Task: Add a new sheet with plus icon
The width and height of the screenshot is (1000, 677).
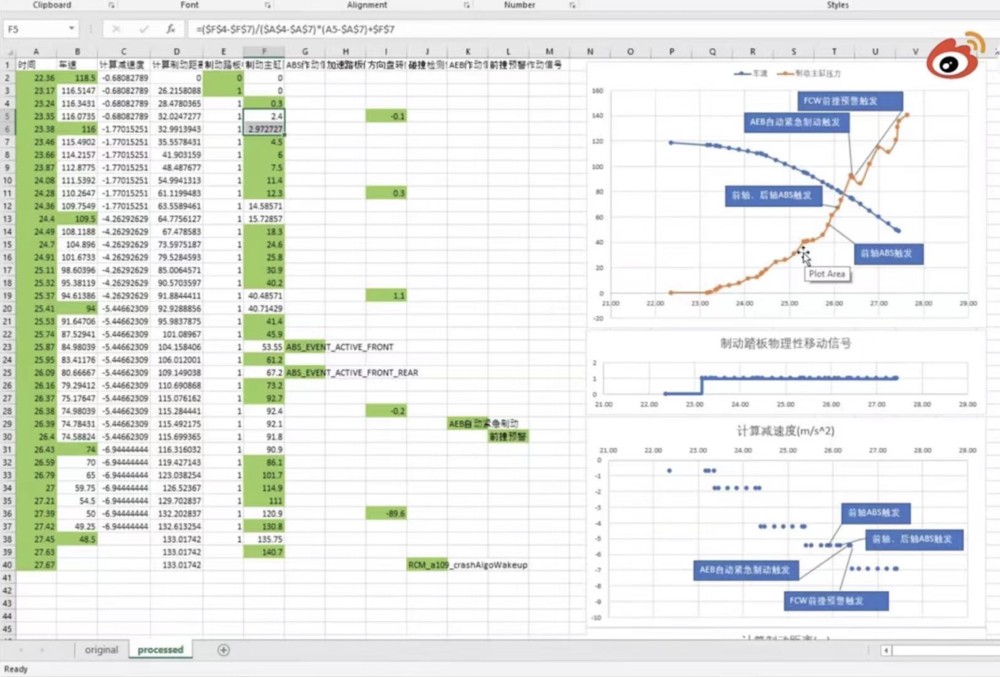Action: (223, 650)
